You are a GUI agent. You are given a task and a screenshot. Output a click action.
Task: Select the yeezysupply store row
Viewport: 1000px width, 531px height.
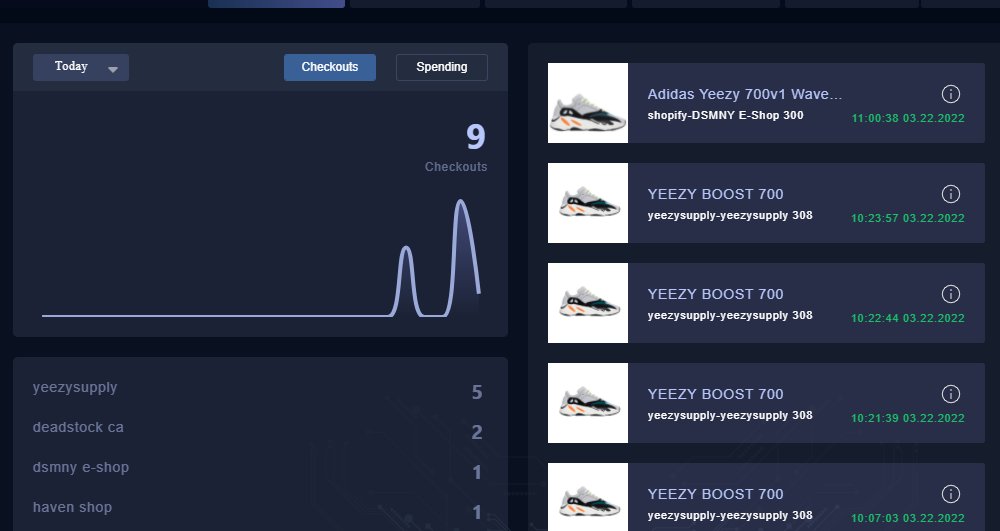tap(258, 389)
